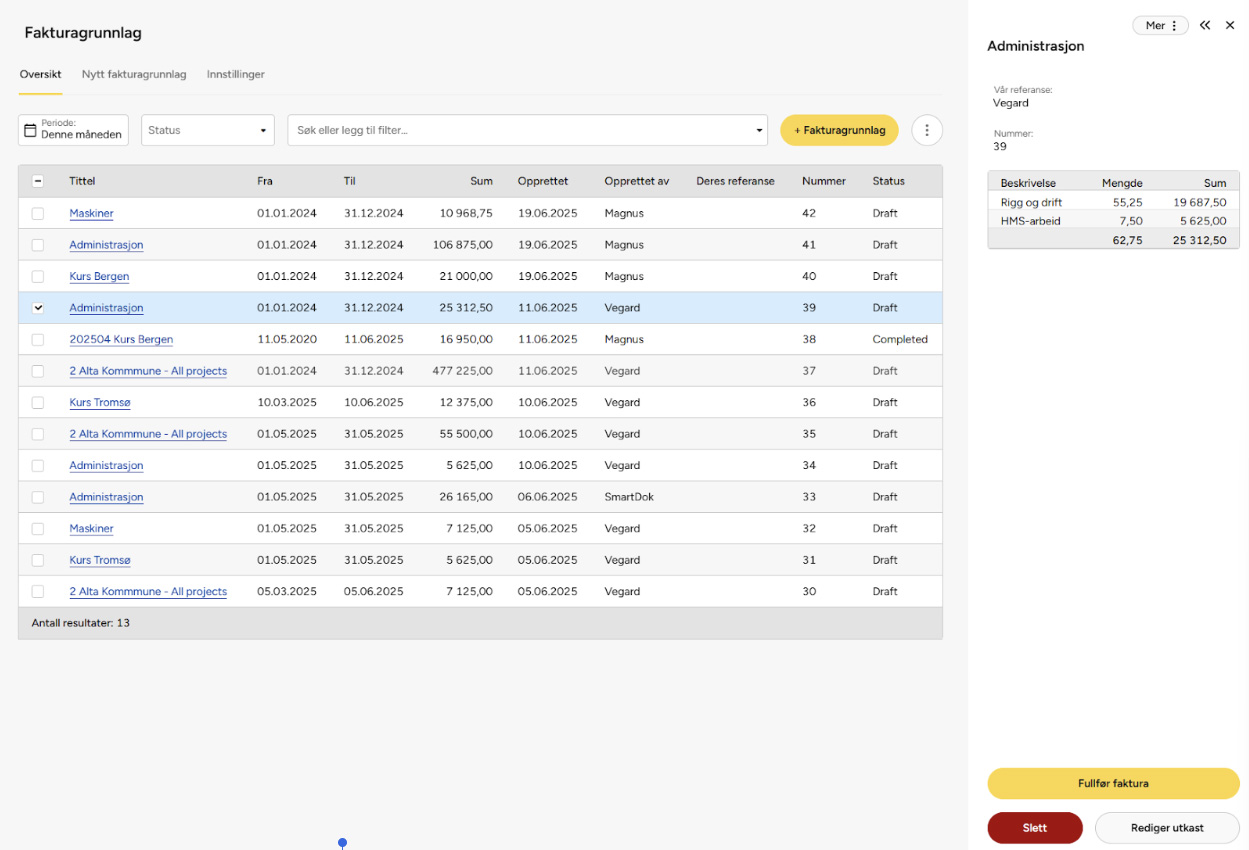
Task: Open the 202504 Kurs Bergen link
Action: click(x=121, y=340)
